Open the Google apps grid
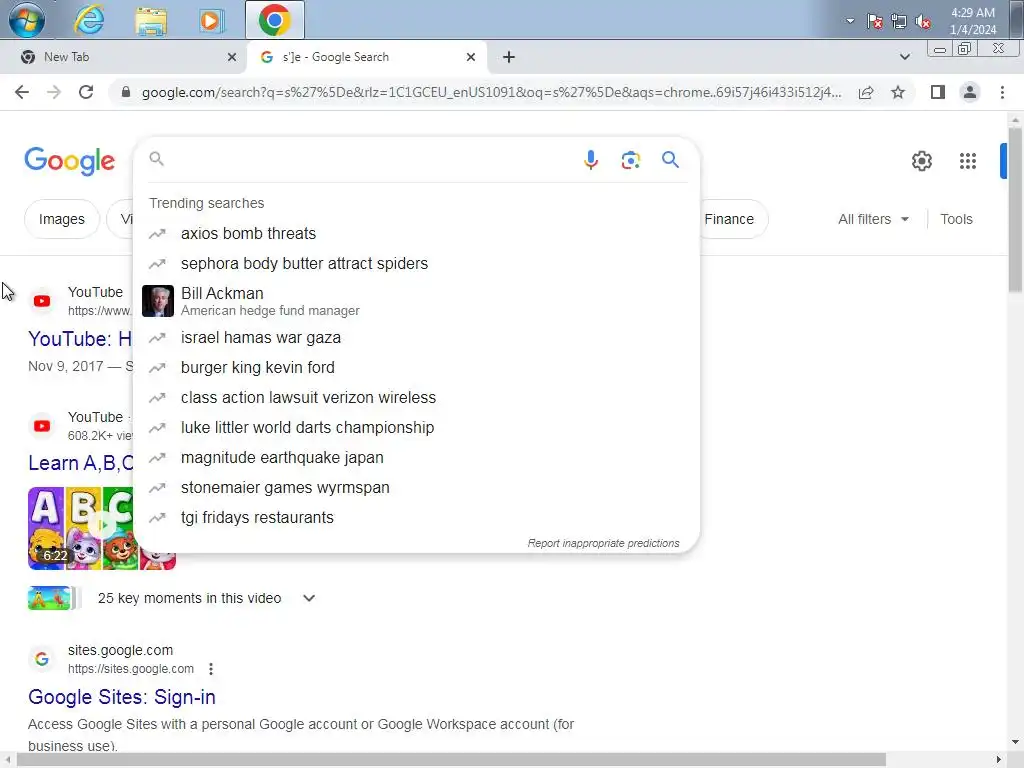Image resolution: width=1024 pixels, height=768 pixels. click(967, 161)
